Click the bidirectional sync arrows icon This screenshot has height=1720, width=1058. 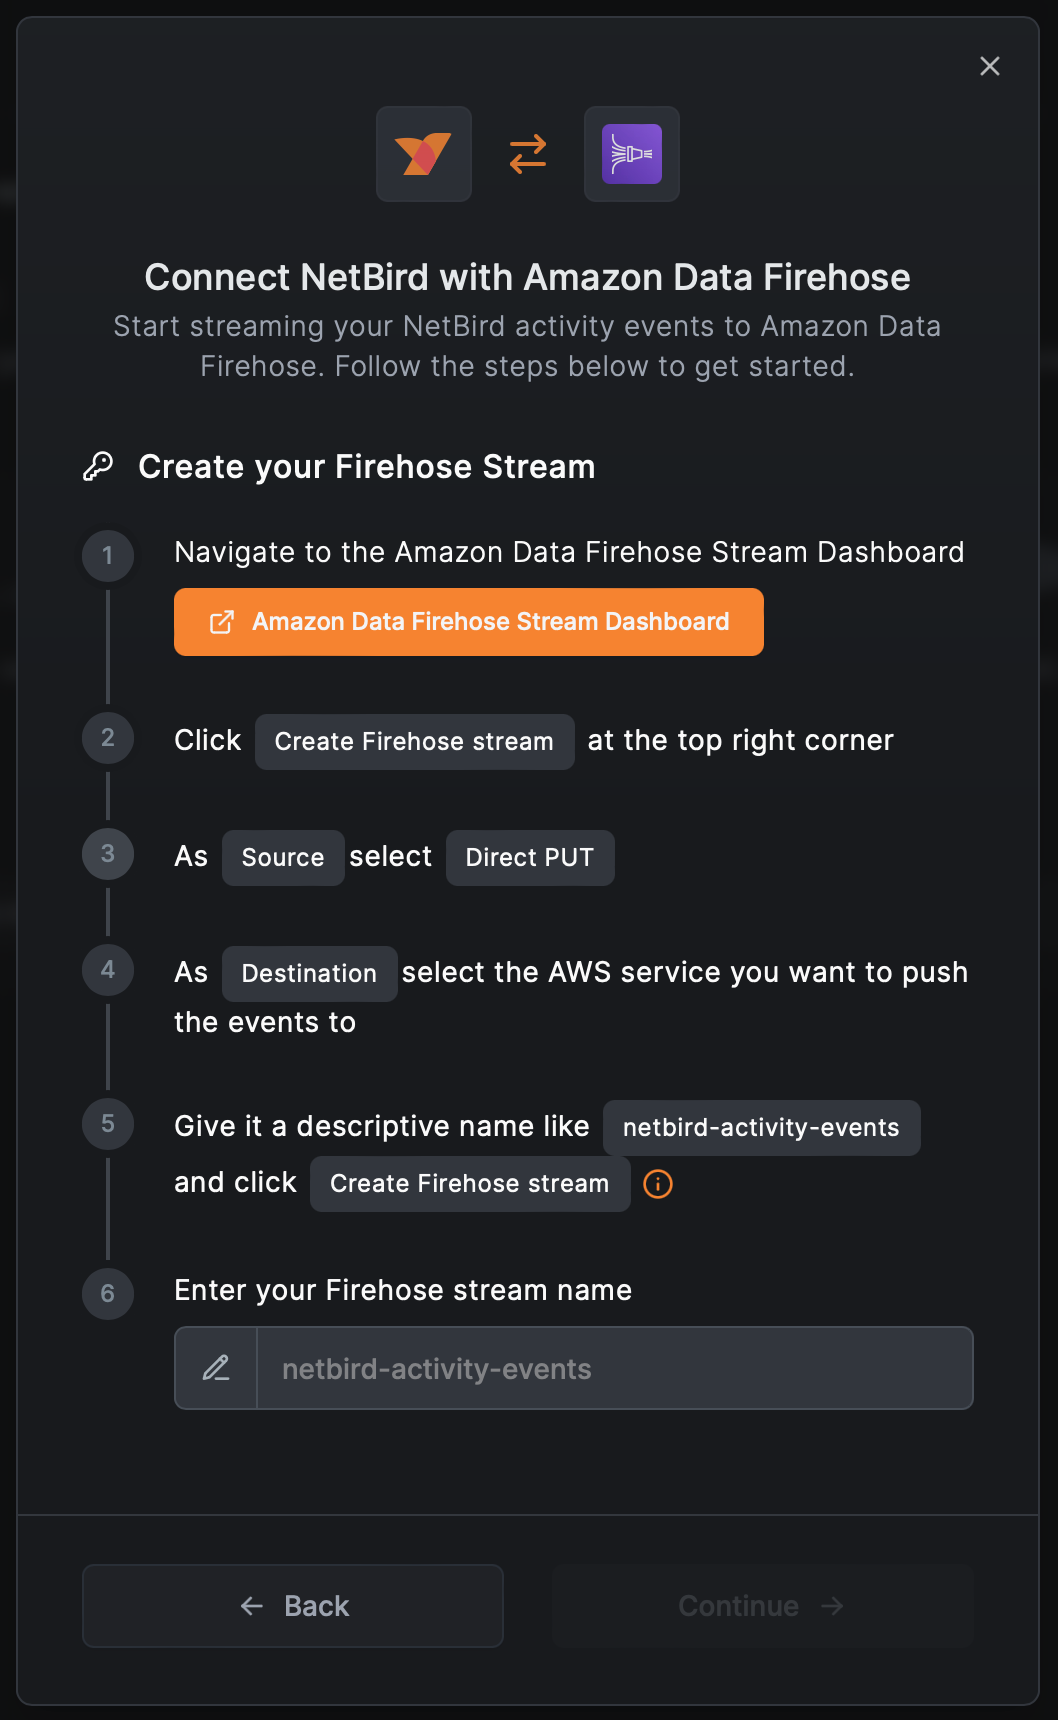click(x=527, y=153)
